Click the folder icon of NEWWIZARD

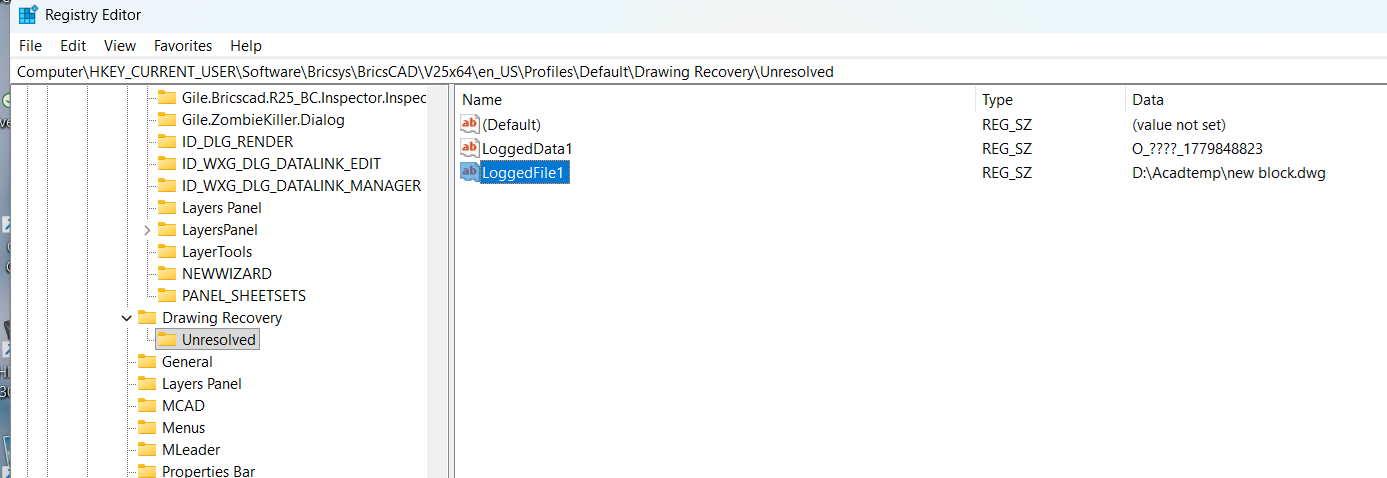[x=167, y=274]
